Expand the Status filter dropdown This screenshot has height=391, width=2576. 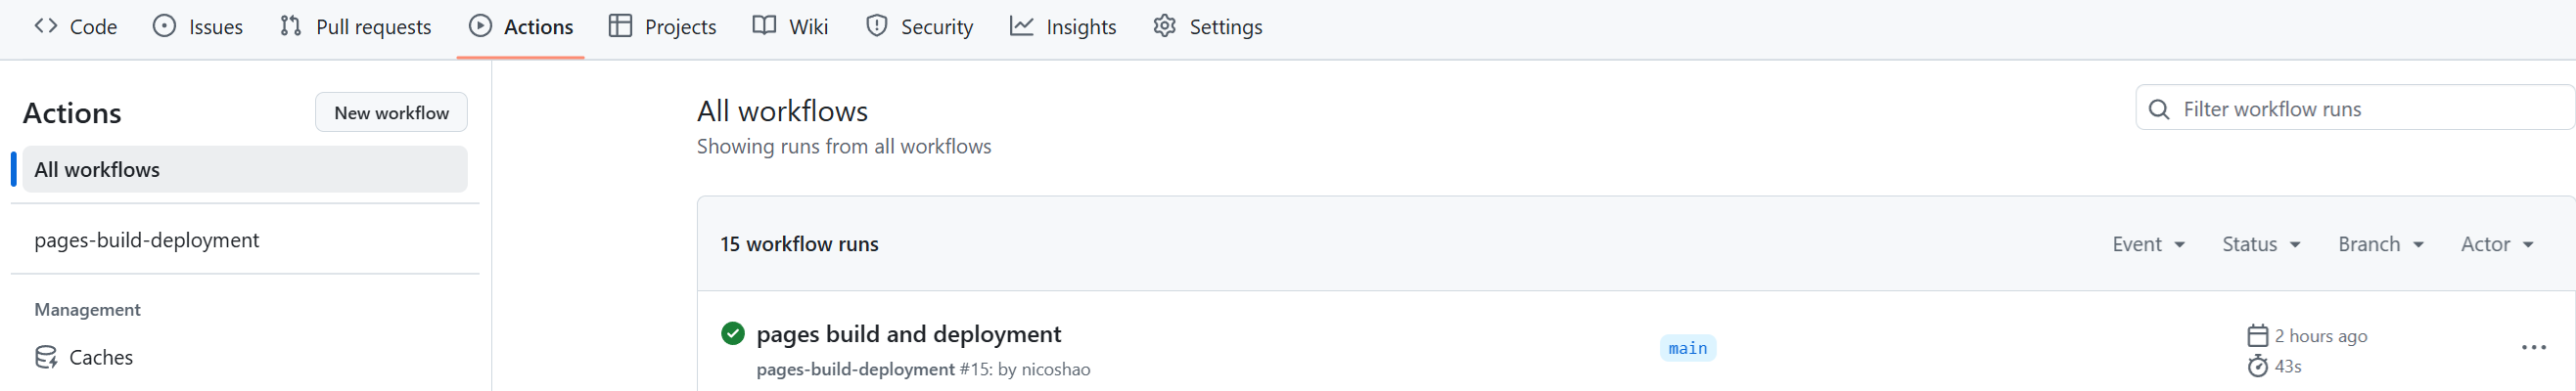coord(2261,244)
